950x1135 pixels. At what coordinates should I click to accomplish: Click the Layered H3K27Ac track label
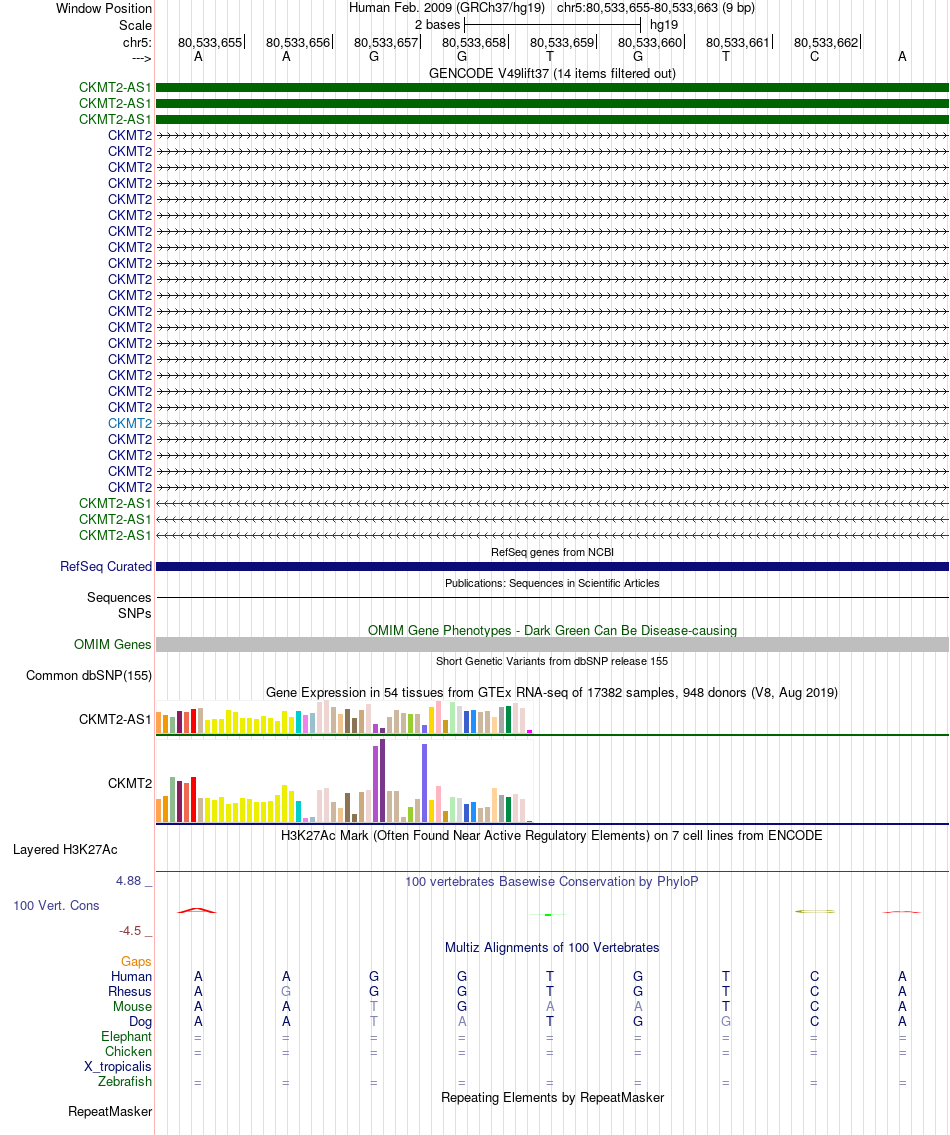pyautogui.click(x=65, y=850)
